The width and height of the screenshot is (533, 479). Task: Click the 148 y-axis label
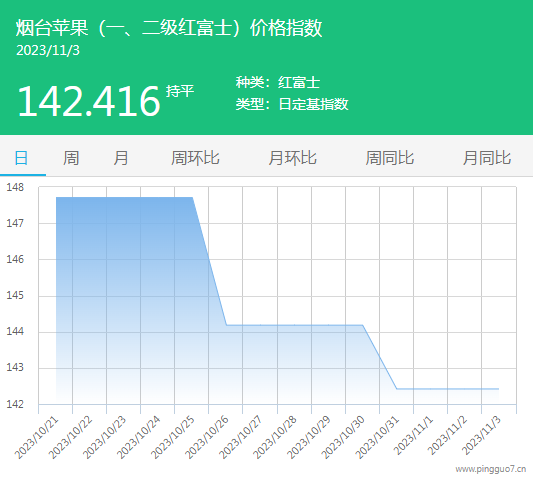(15, 187)
